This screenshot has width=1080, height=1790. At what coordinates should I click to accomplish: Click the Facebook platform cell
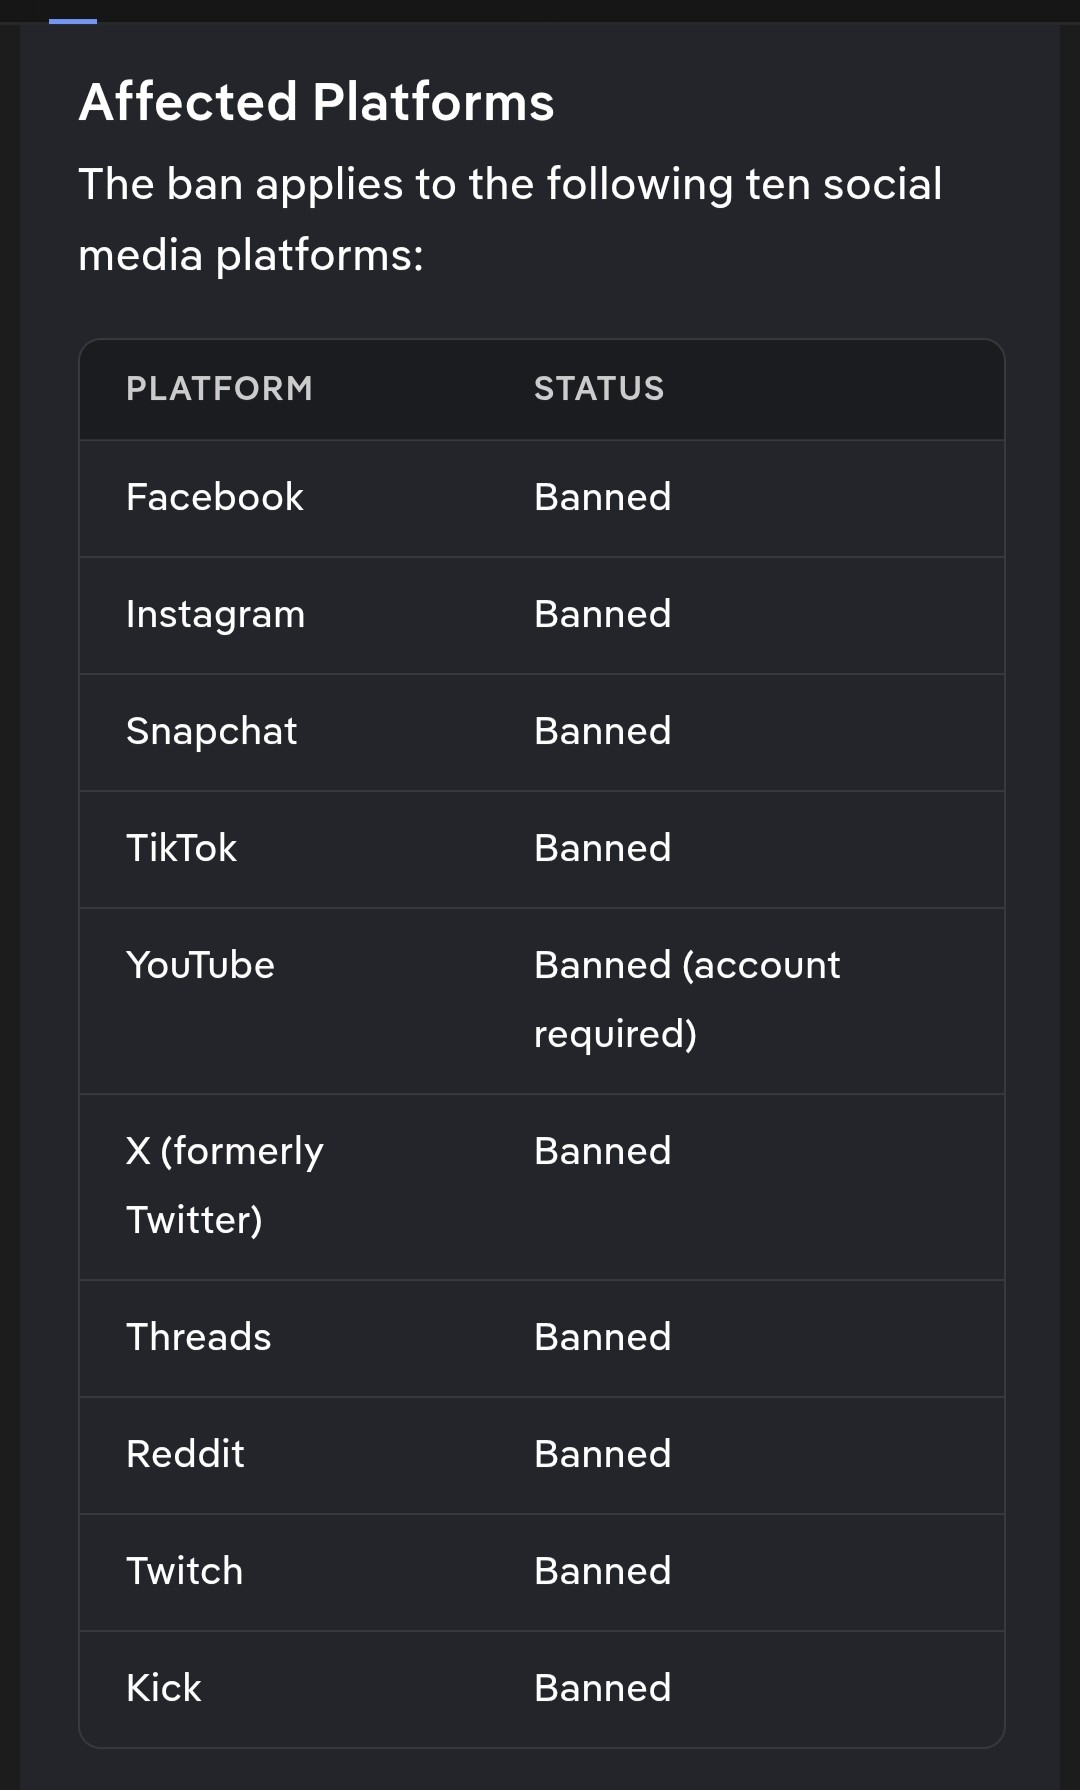pyautogui.click(x=215, y=497)
